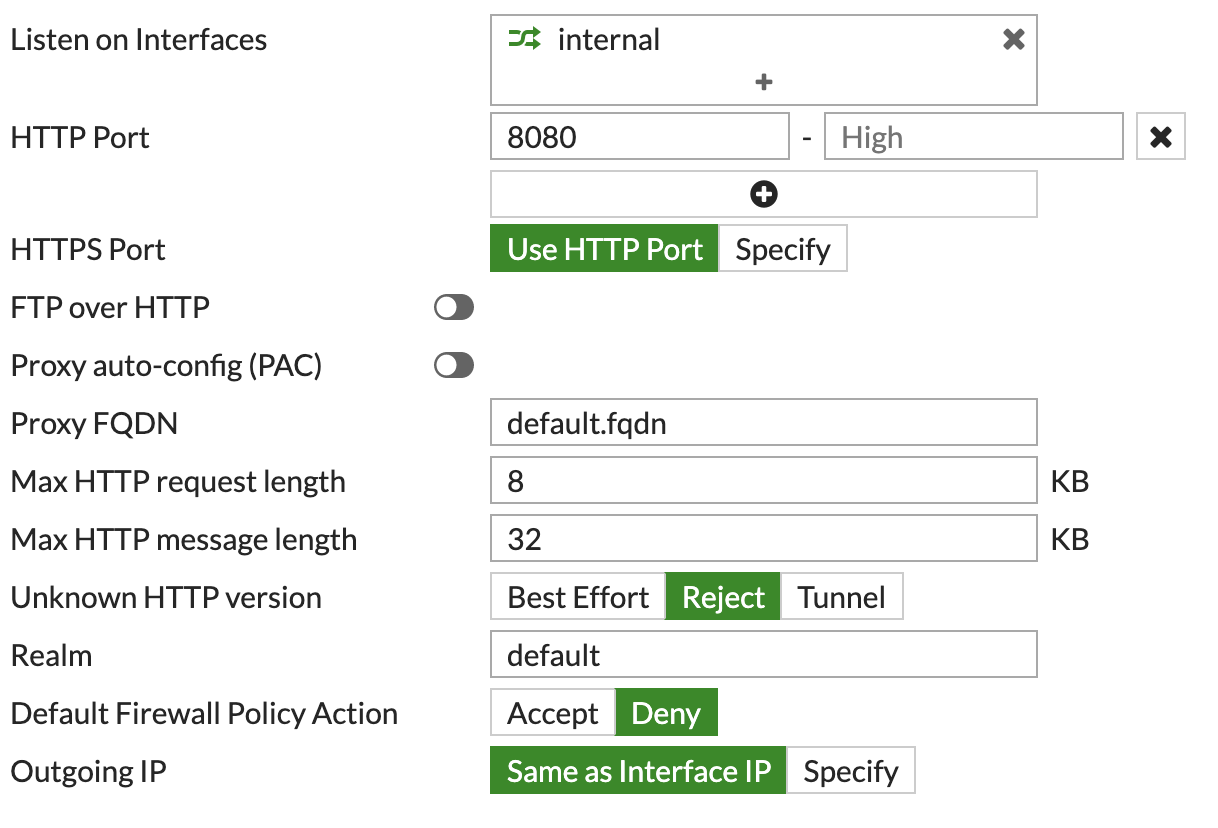
Task: Add another listening interface with plus icon
Action: (763, 83)
